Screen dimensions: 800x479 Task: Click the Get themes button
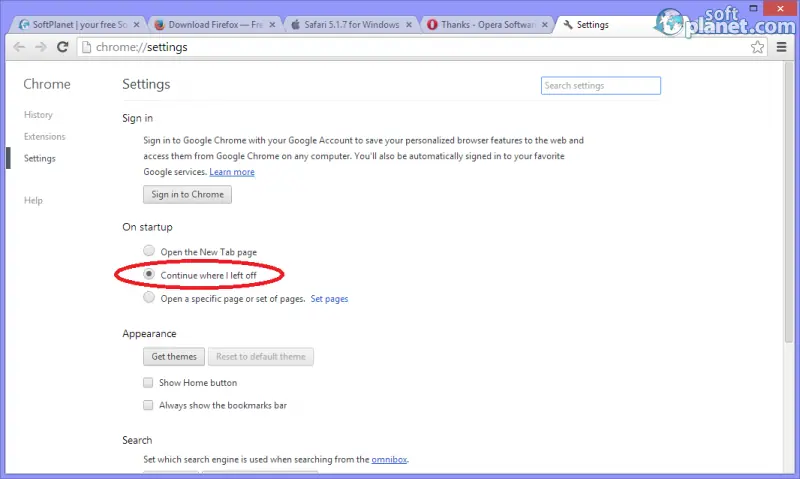tap(174, 357)
